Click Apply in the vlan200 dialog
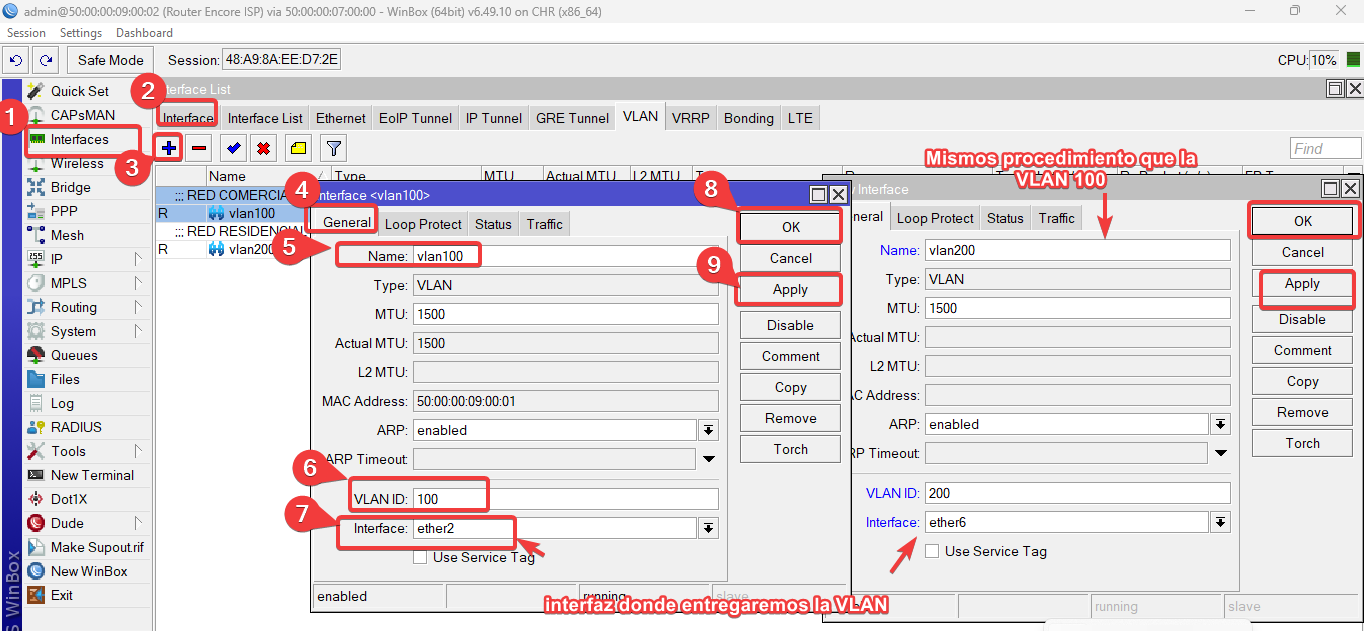 point(1302,284)
